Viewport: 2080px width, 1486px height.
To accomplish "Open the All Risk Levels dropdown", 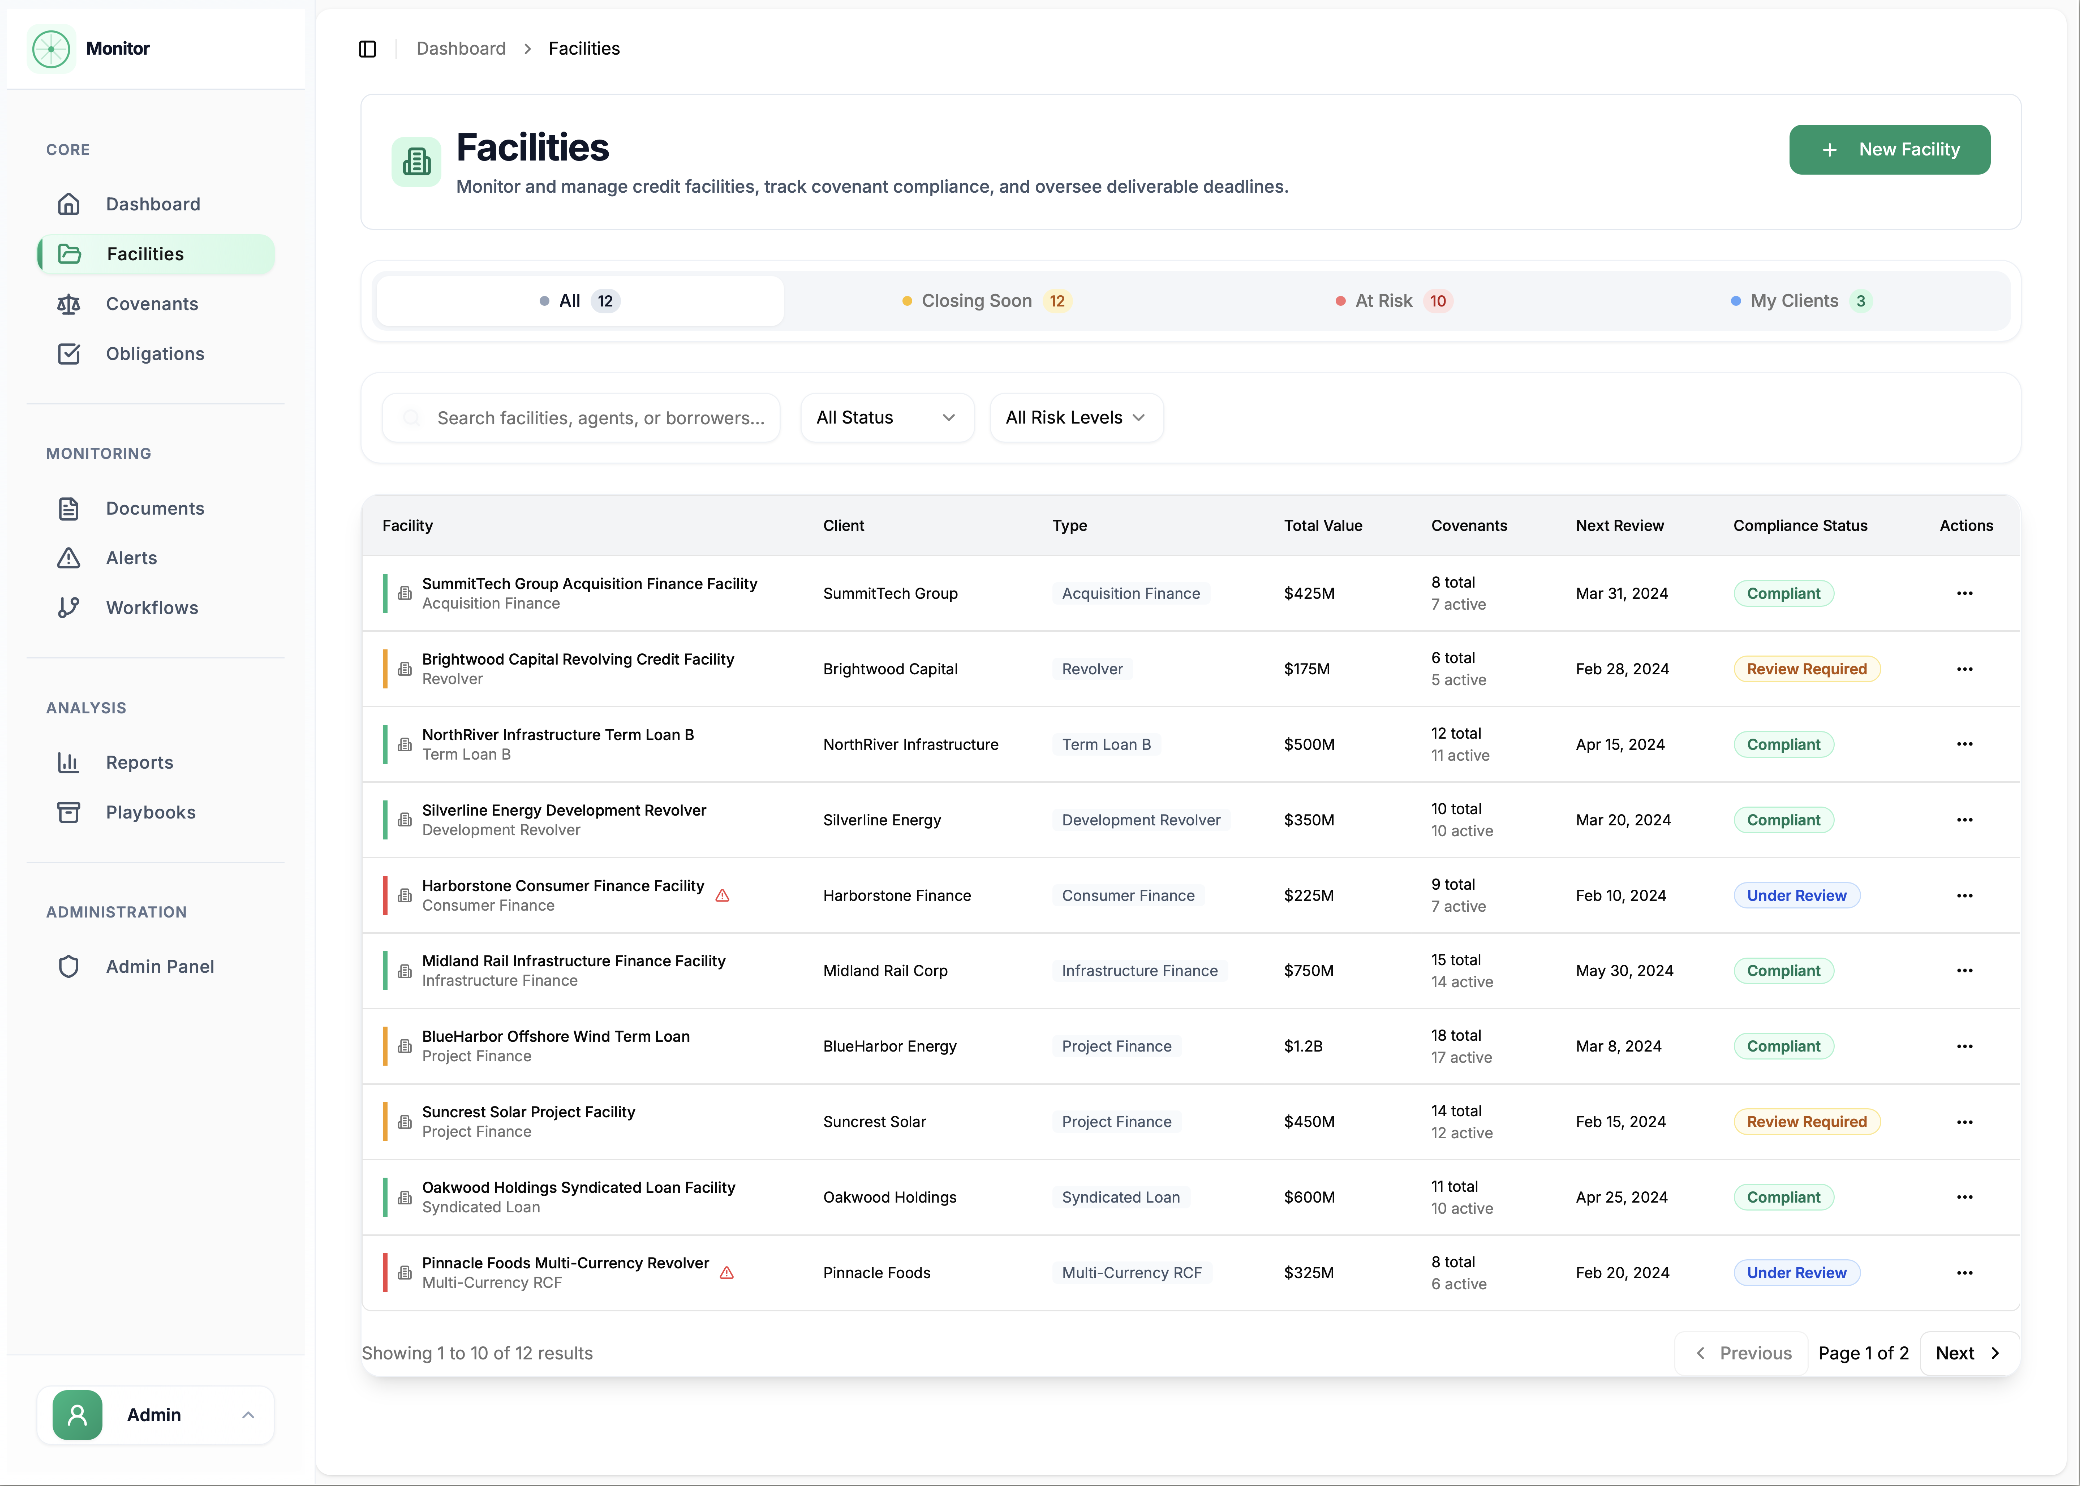I will click(1076, 417).
